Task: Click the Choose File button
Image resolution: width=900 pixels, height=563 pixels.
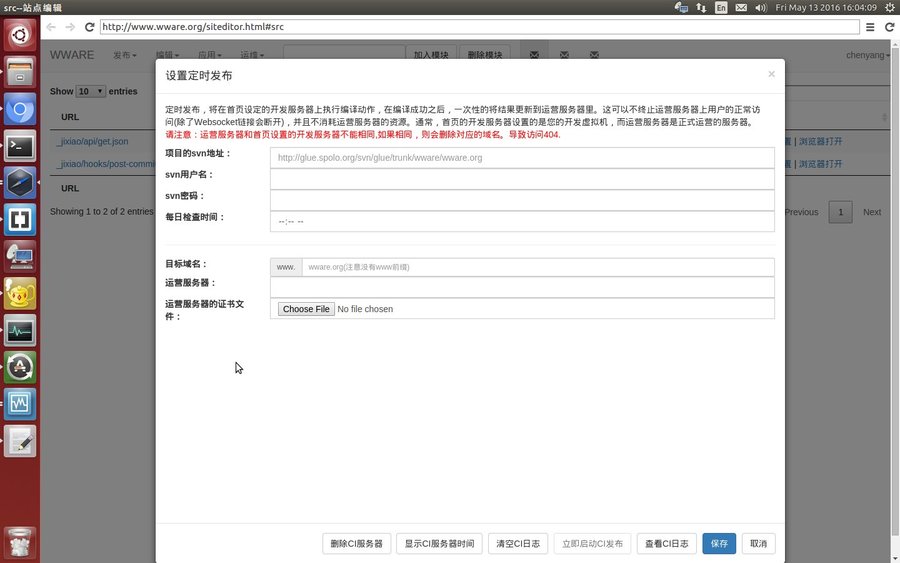Action: point(306,309)
